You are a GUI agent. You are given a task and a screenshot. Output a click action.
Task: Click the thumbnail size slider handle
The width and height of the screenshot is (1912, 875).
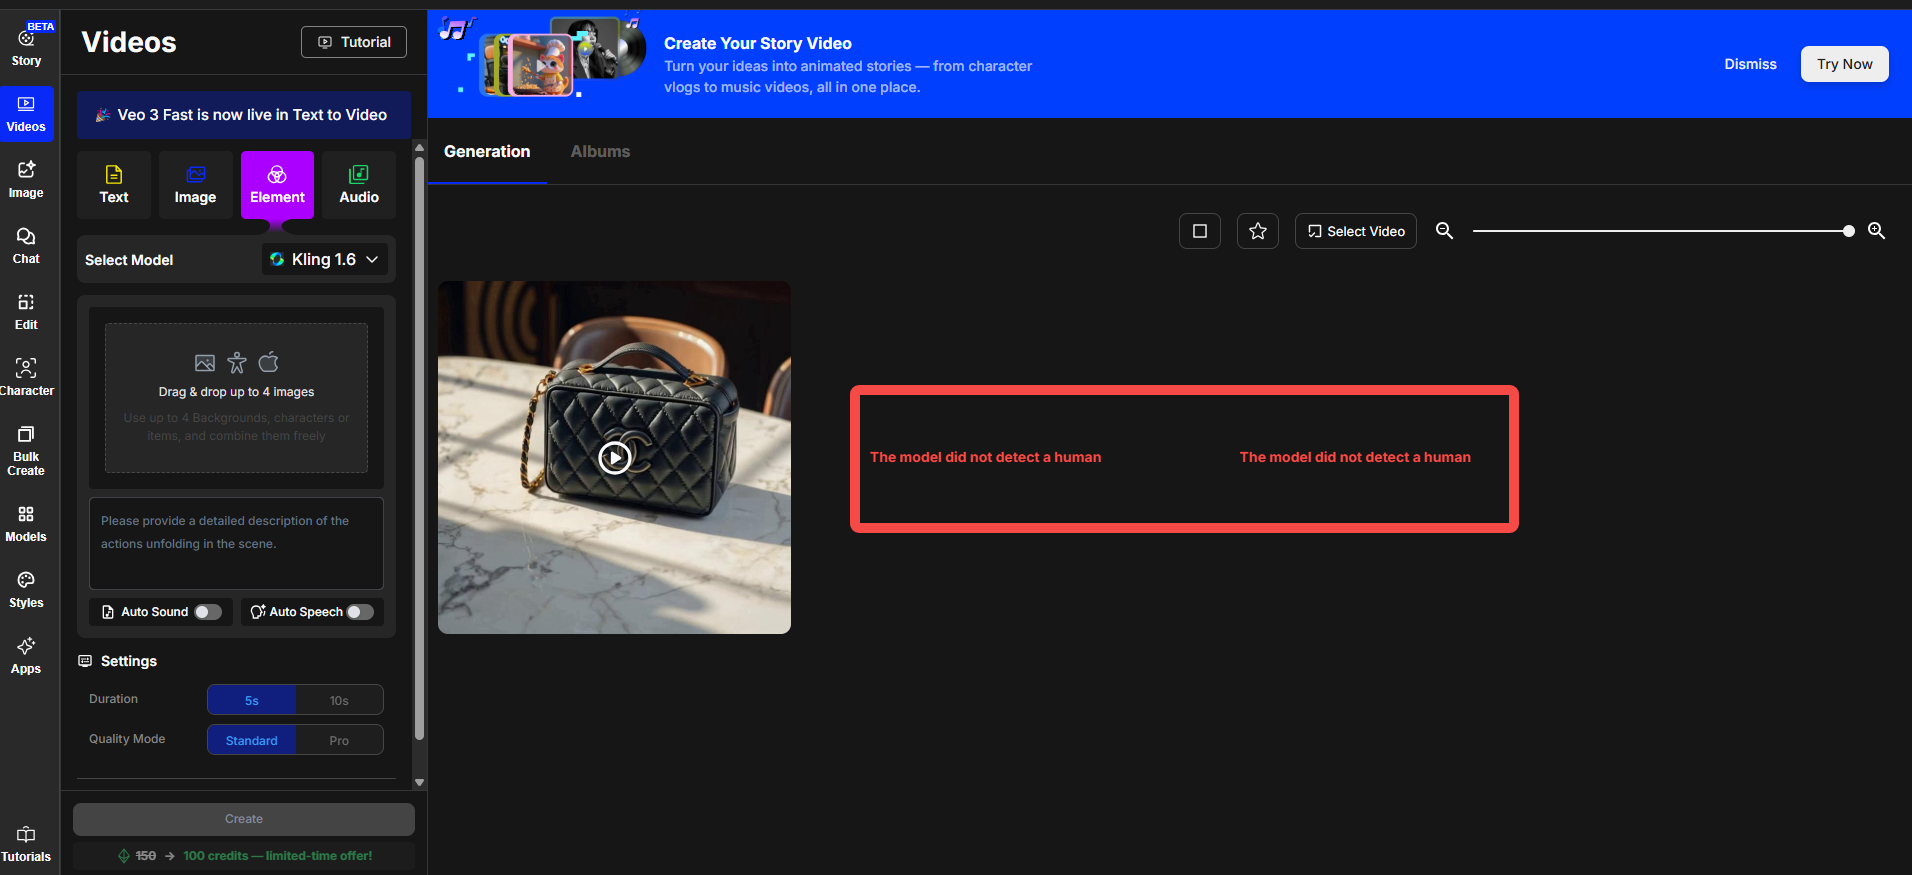coord(1849,231)
